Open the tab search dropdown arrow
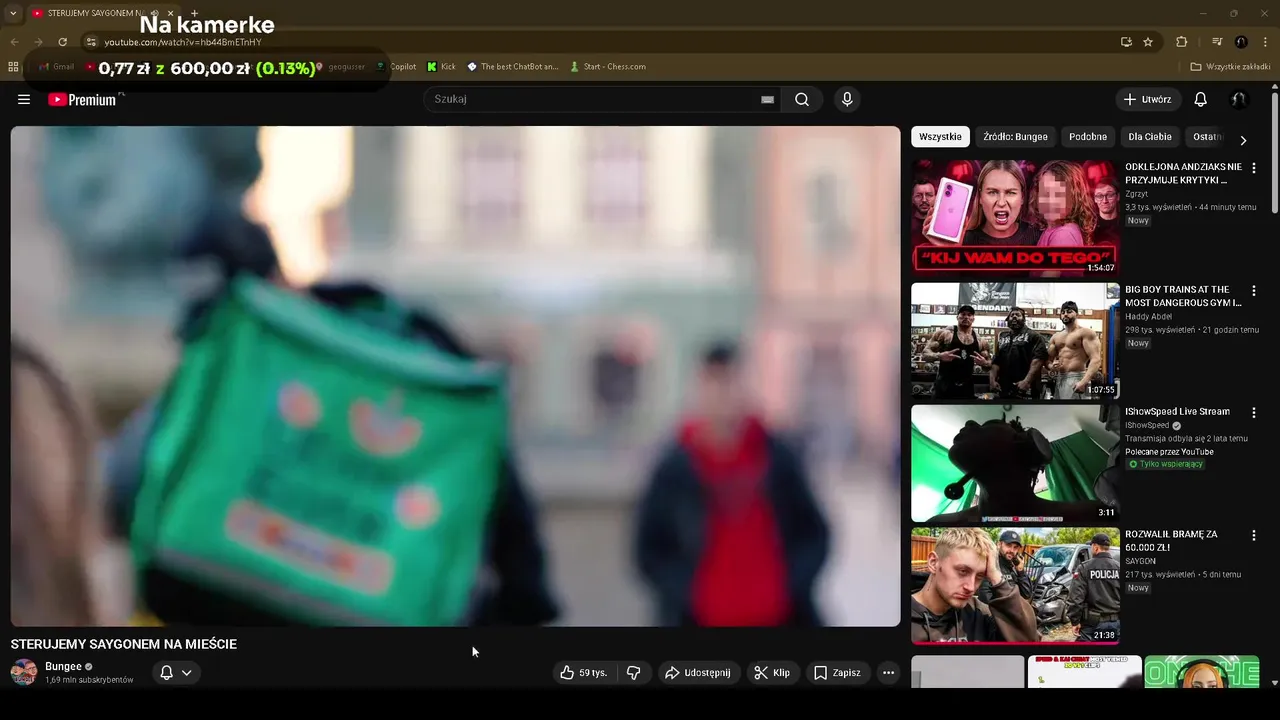Viewport: 1280px width, 720px height. [x=13, y=13]
